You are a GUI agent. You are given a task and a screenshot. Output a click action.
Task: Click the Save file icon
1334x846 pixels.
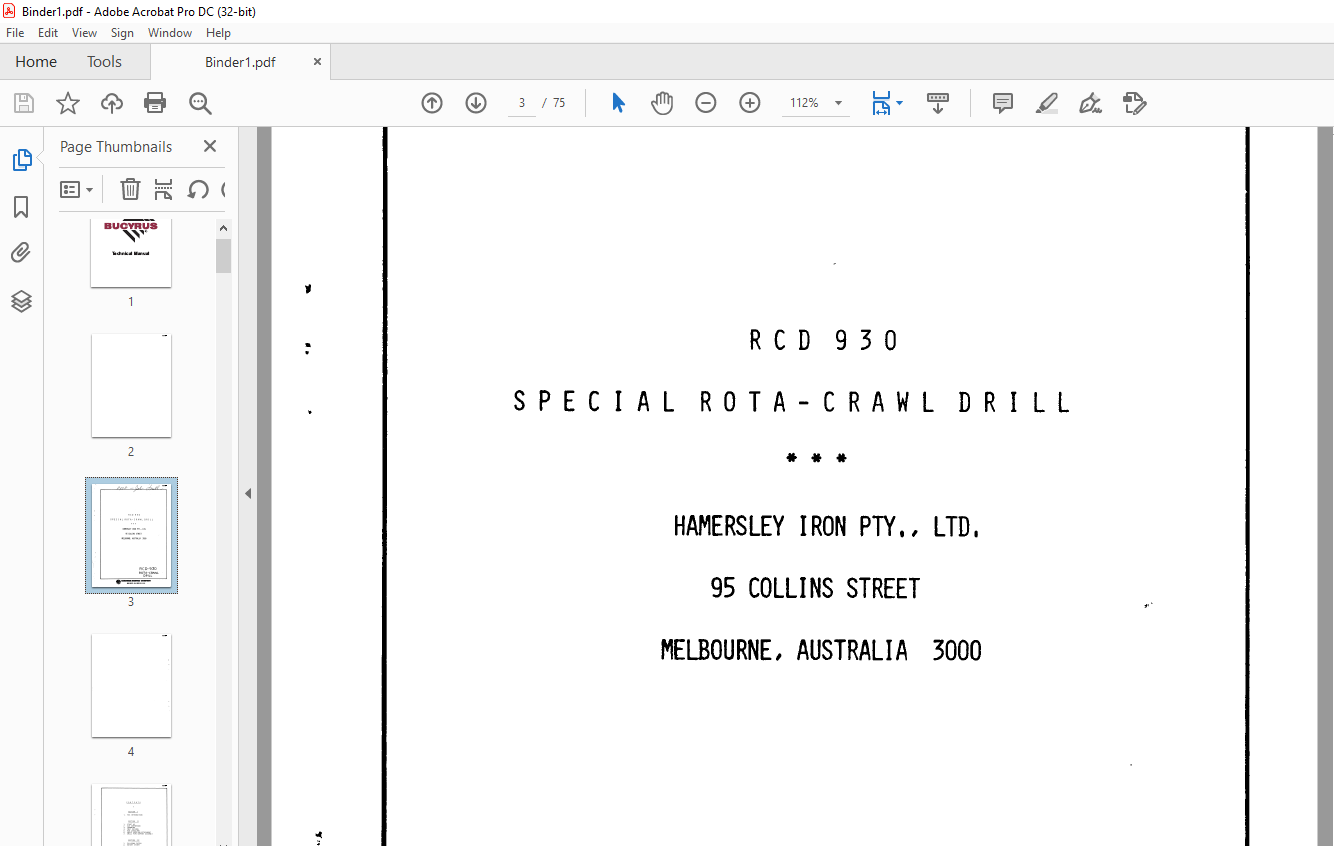23,103
